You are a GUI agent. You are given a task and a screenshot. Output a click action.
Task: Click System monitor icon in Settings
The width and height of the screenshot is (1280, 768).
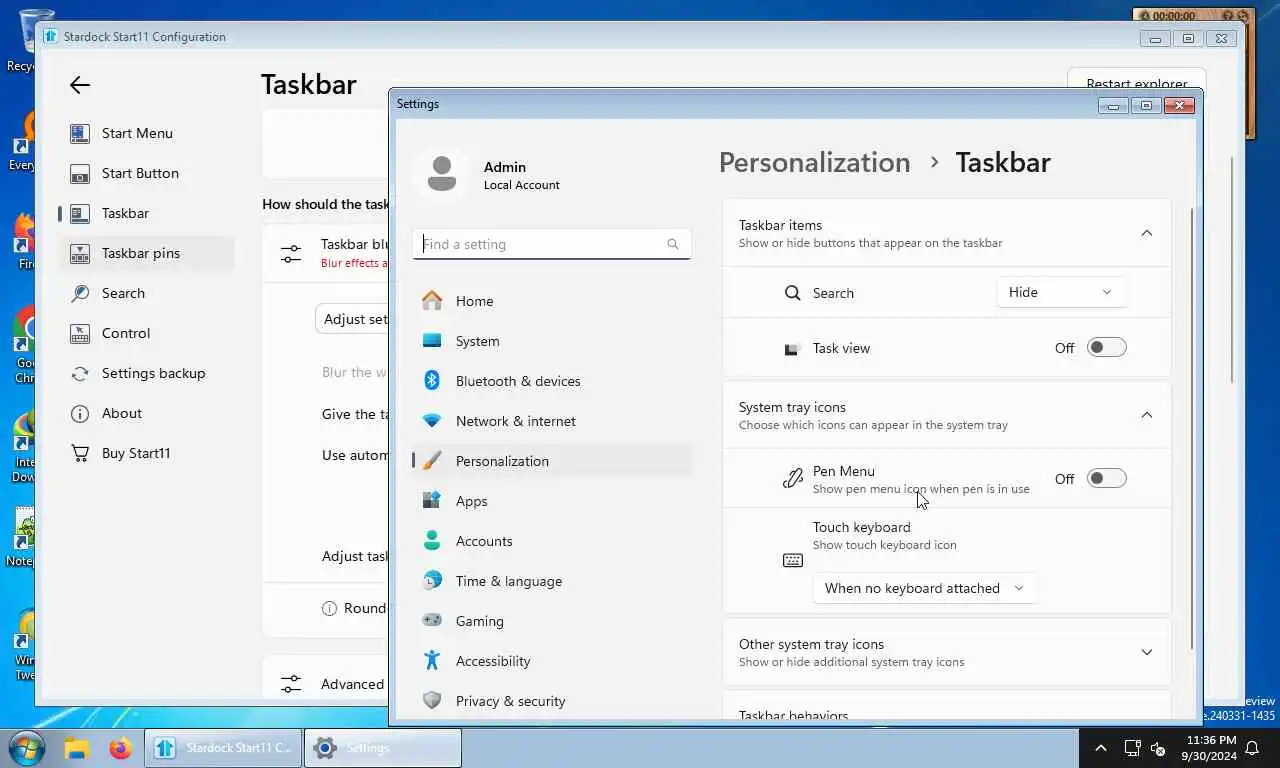pos(432,340)
